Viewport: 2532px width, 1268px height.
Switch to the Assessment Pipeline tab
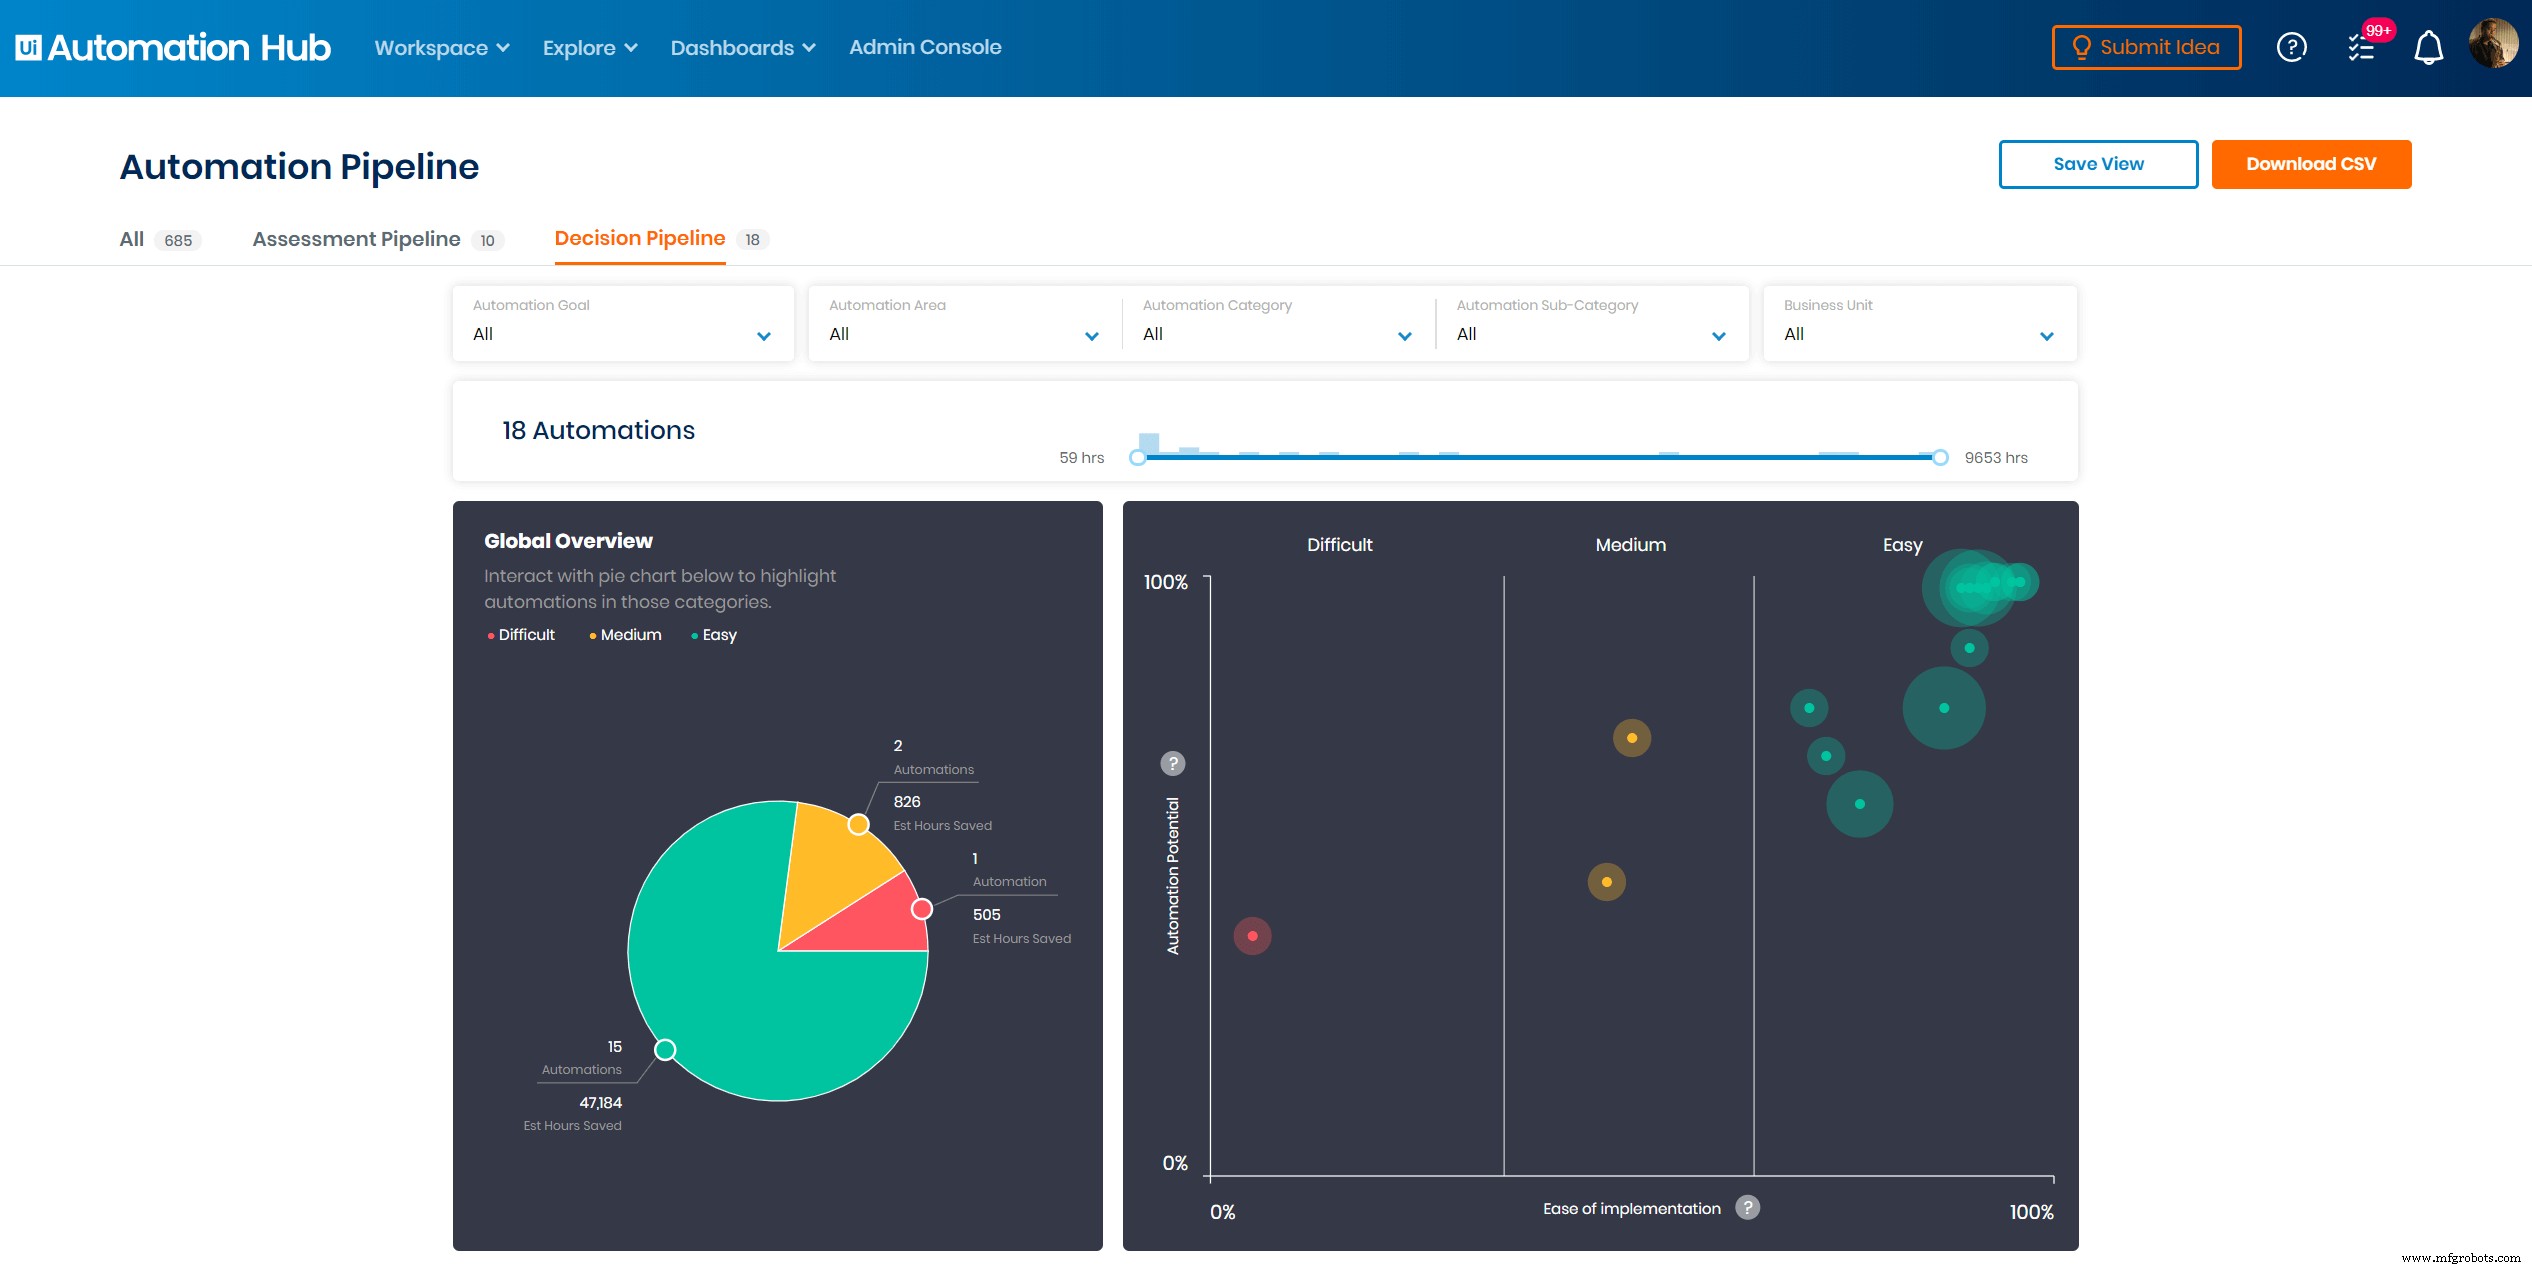(356, 238)
